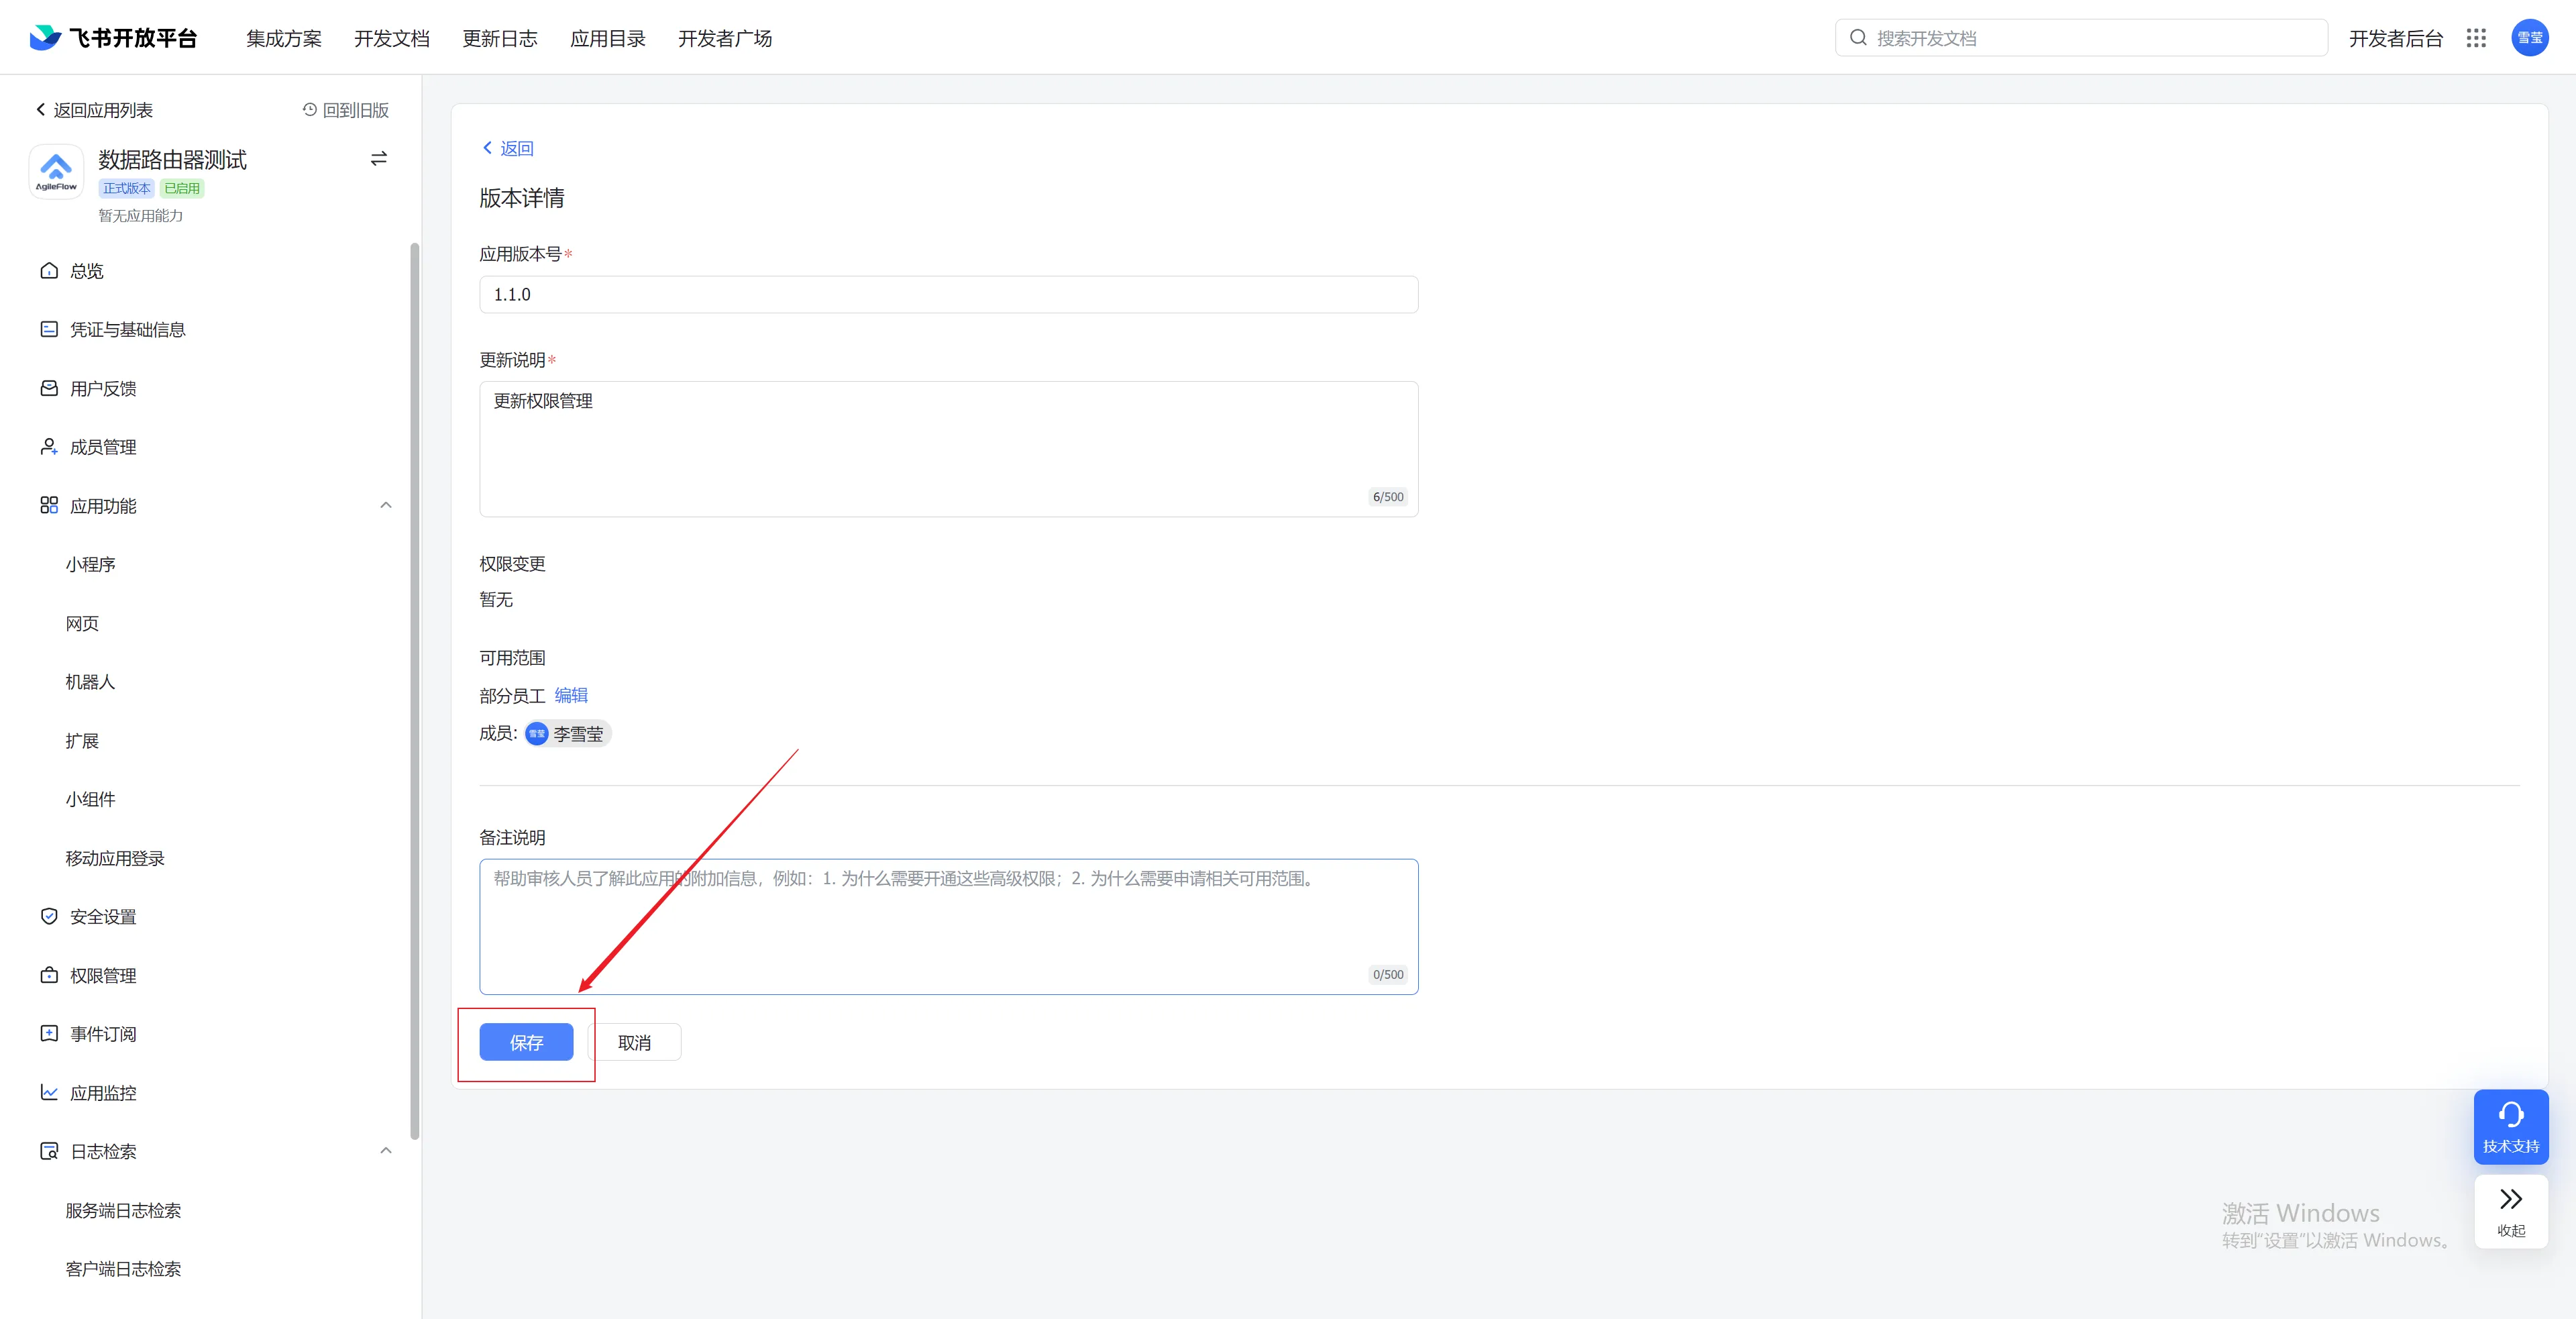Open the 开发文档 top menu item
Viewport: 2576px width, 1319px height.
(391, 38)
